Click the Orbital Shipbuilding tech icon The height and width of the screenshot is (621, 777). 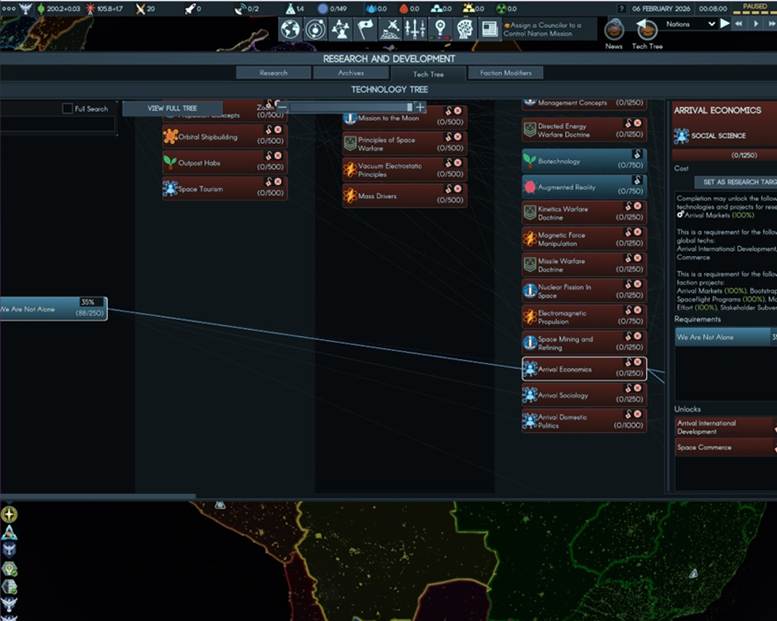click(170, 136)
